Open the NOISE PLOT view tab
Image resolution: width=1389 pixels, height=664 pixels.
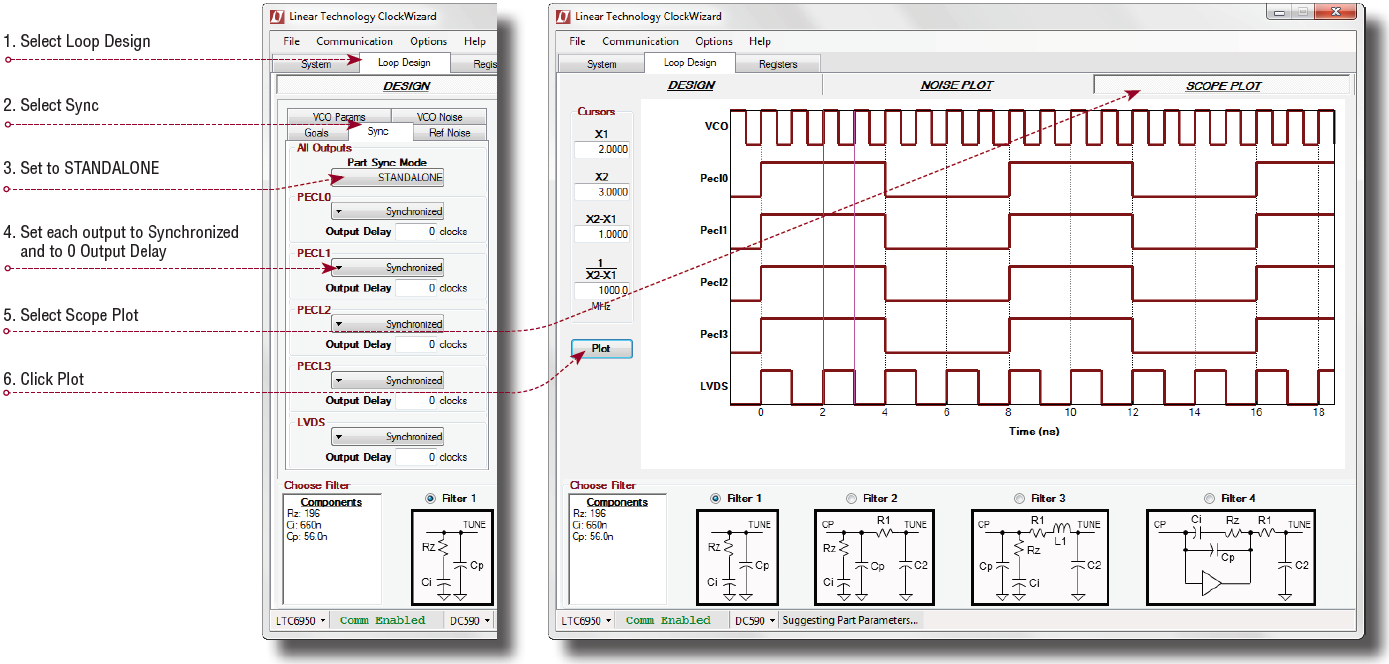[x=957, y=85]
